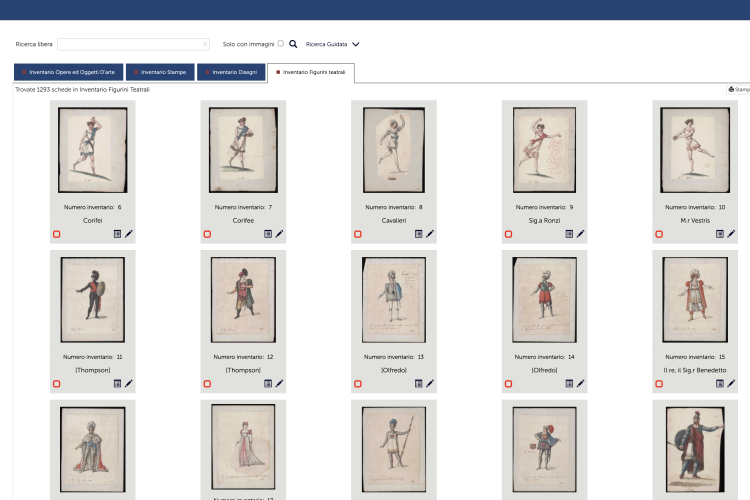Screen dimensions: 750x500
Task: Open detail sheet icon for Sig.a Ronzi
Action: pyautogui.click(x=569, y=234)
